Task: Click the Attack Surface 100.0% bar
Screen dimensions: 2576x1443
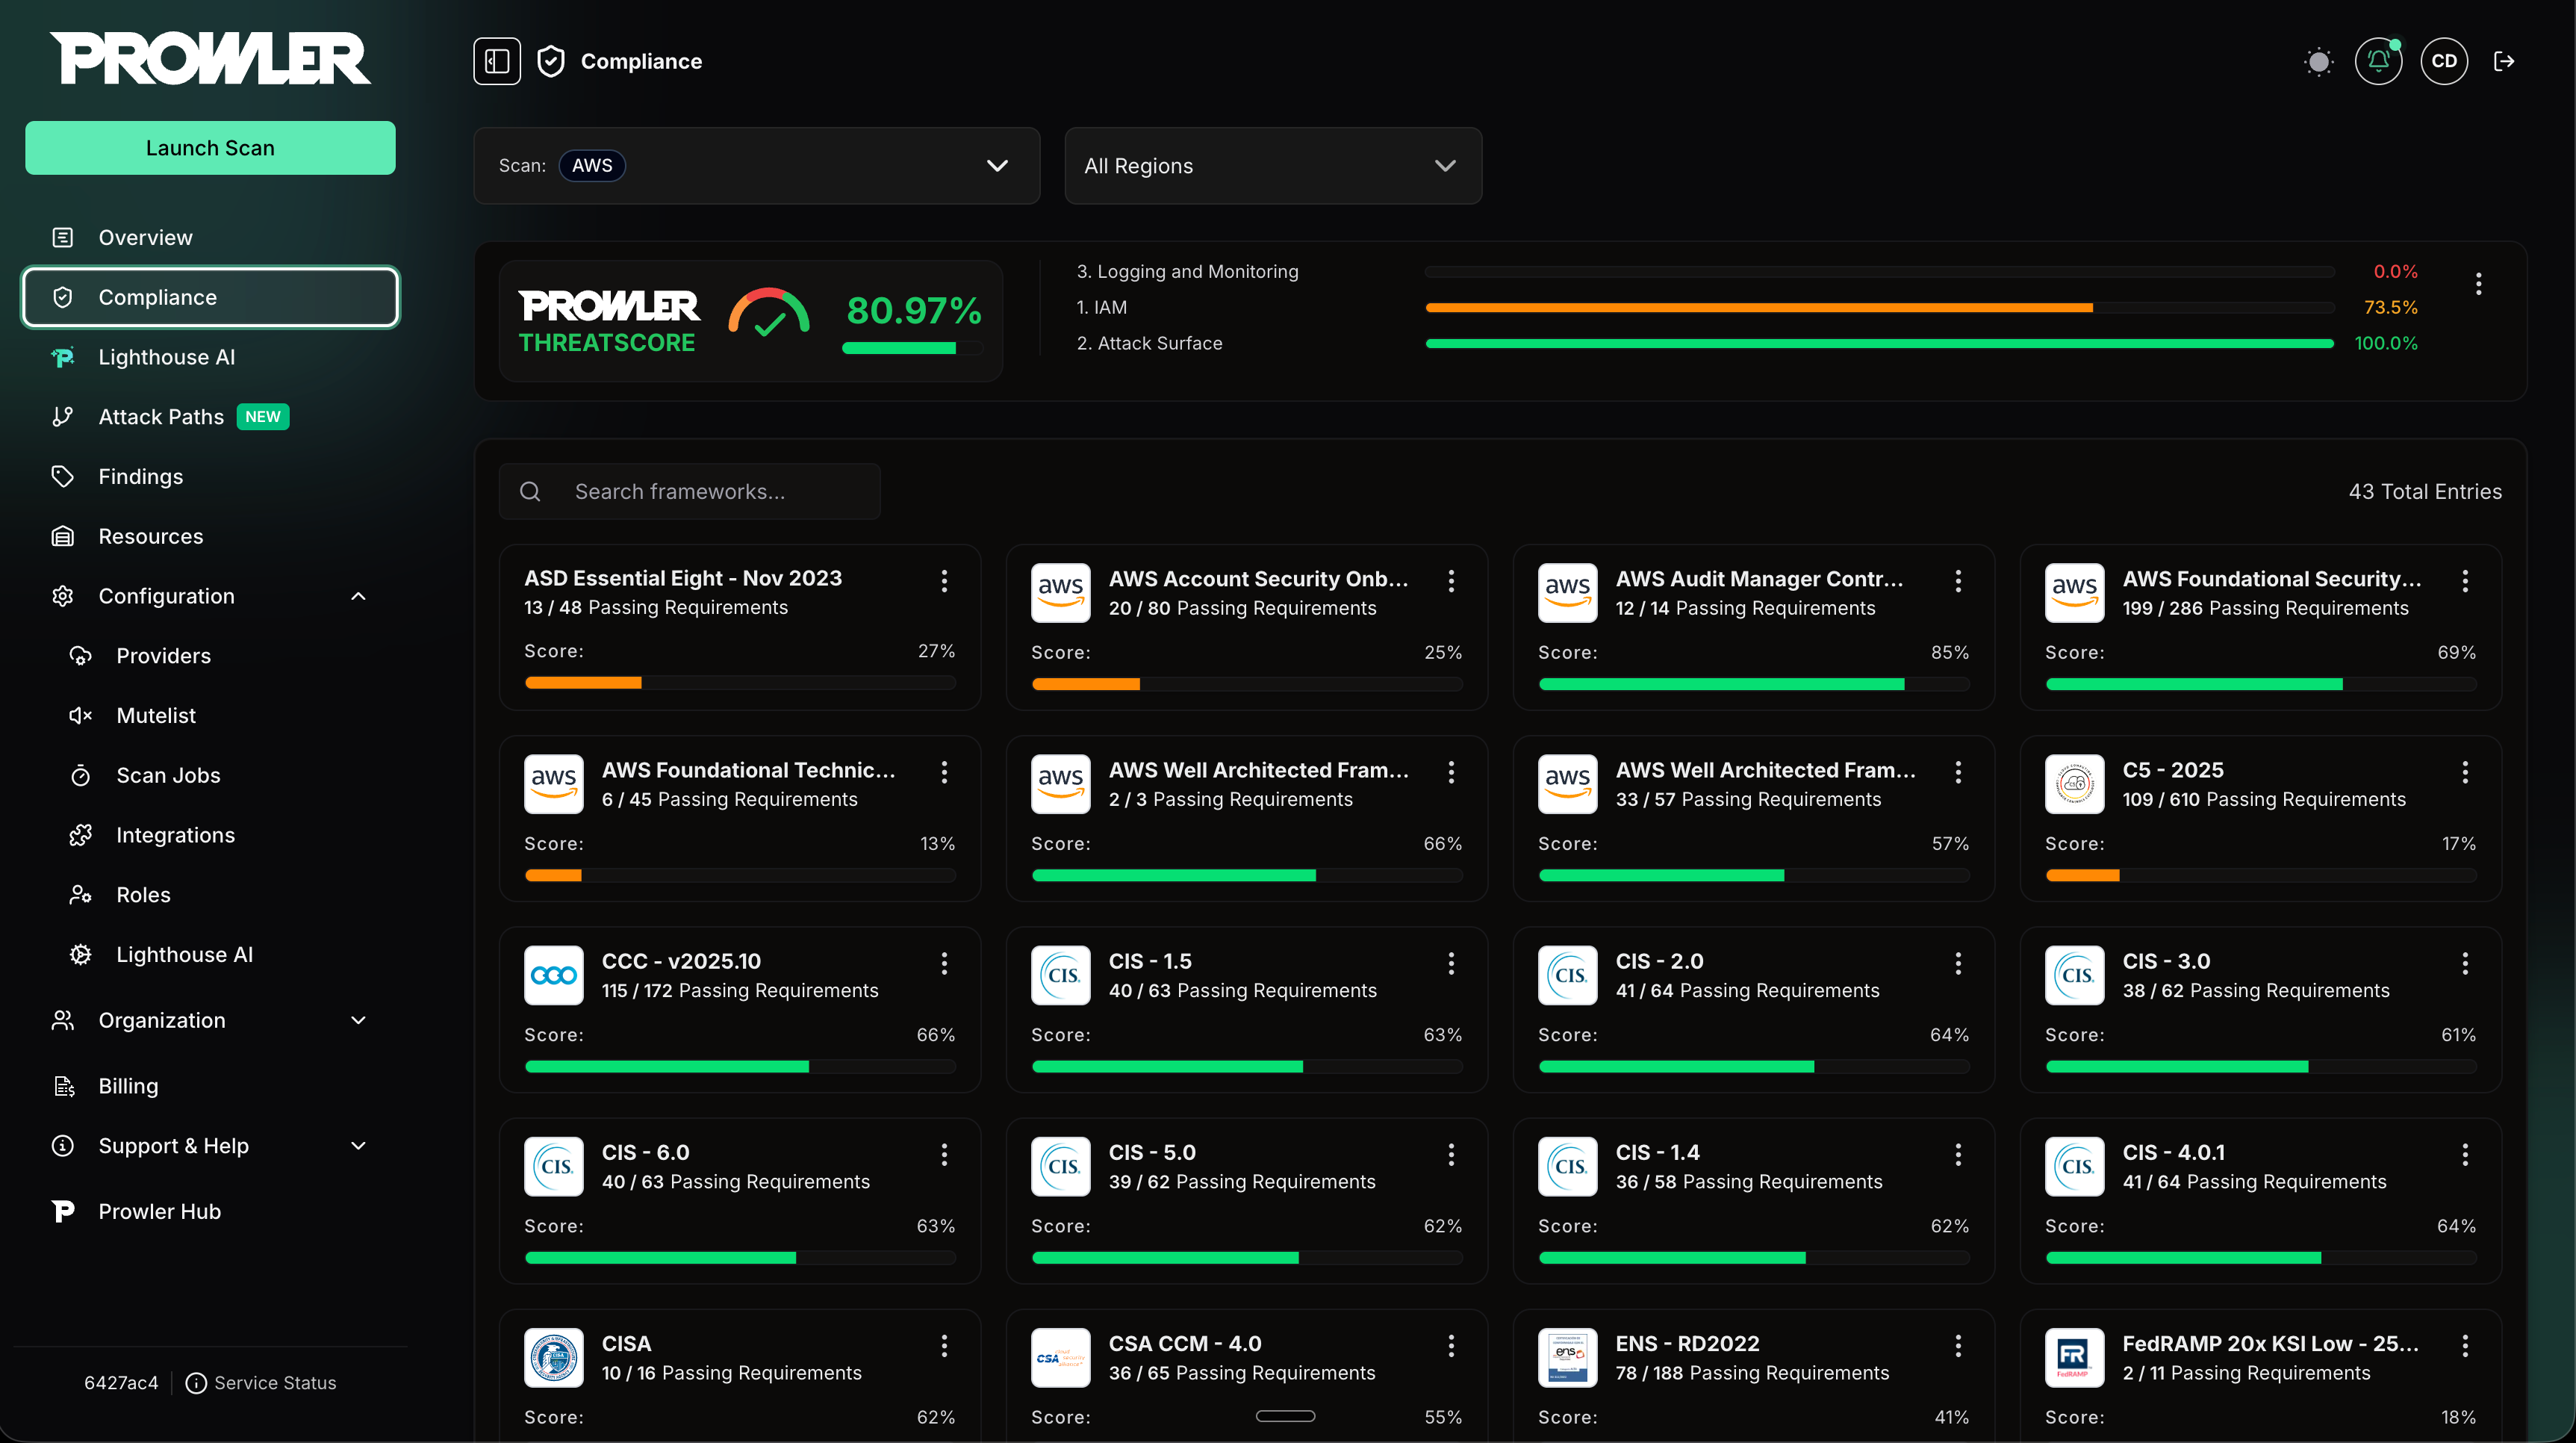Action: coord(1880,343)
